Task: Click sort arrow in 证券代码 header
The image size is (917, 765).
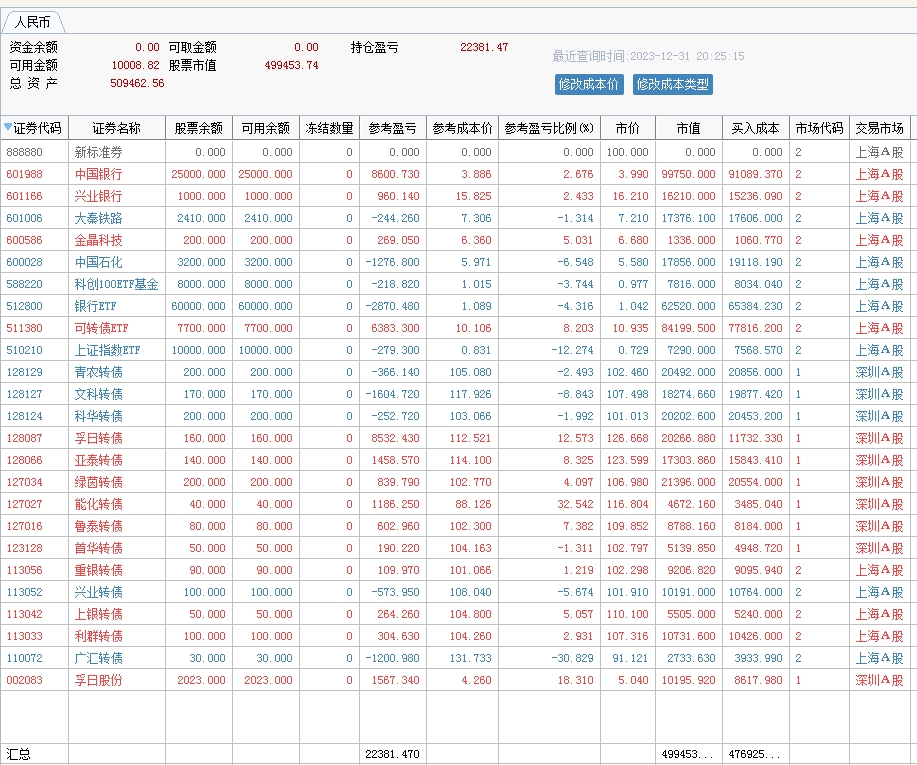Action: point(8,128)
